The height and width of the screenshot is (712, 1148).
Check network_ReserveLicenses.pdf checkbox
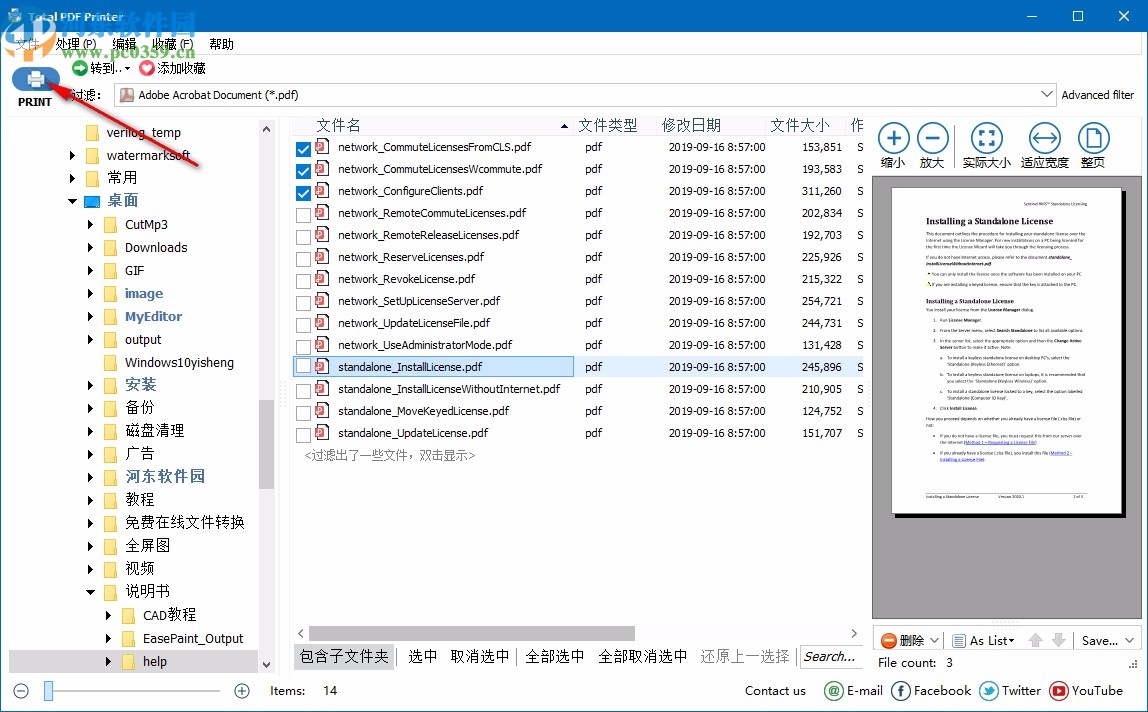tap(303, 259)
